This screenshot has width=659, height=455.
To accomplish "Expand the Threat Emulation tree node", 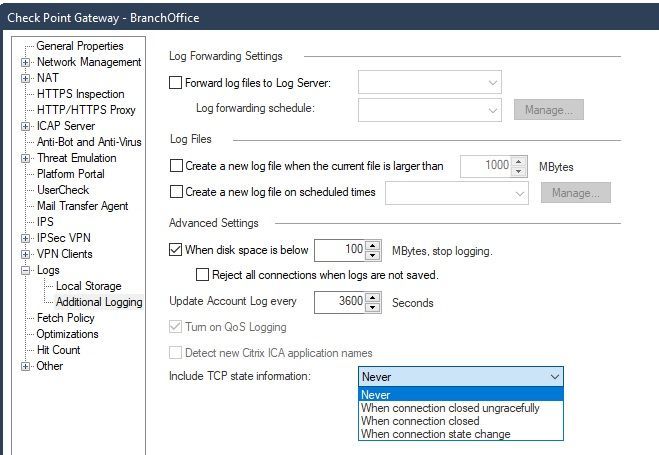I will 25,158.
